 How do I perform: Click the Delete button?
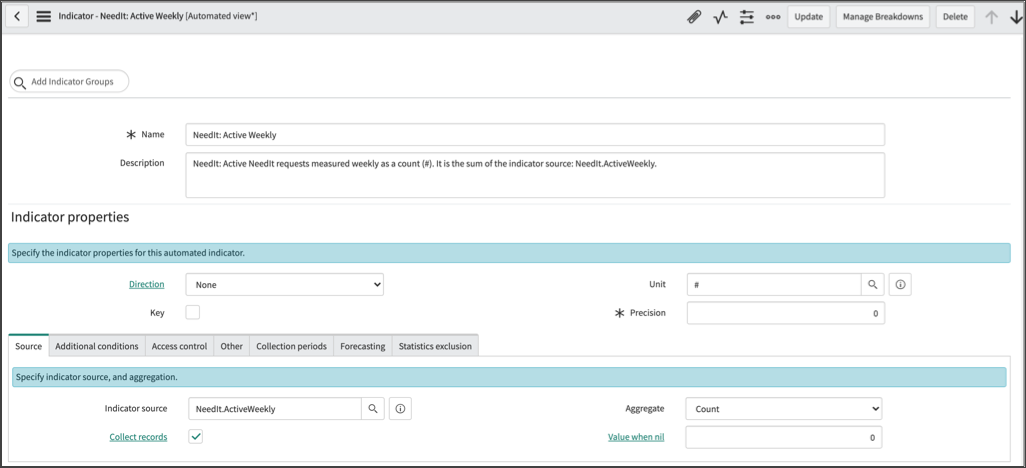pos(955,17)
